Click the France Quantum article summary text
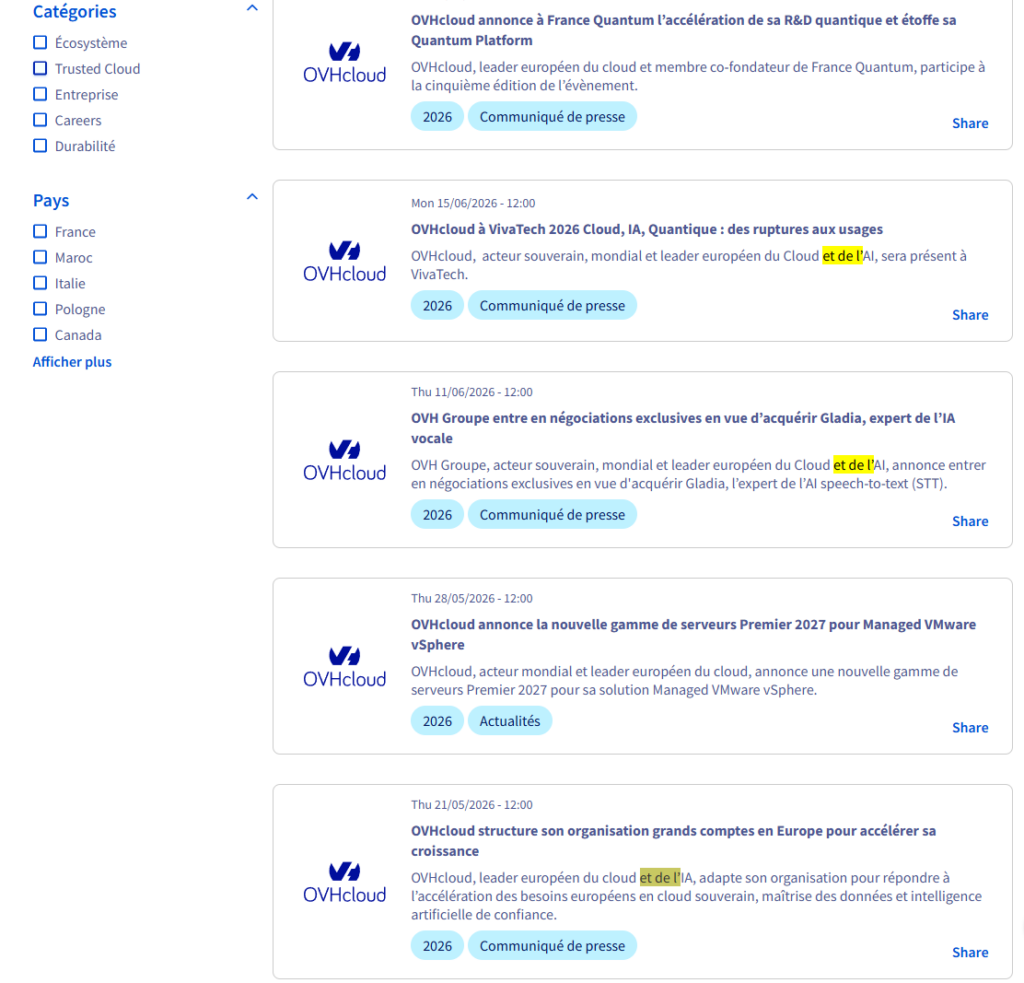 coord(697,76)
